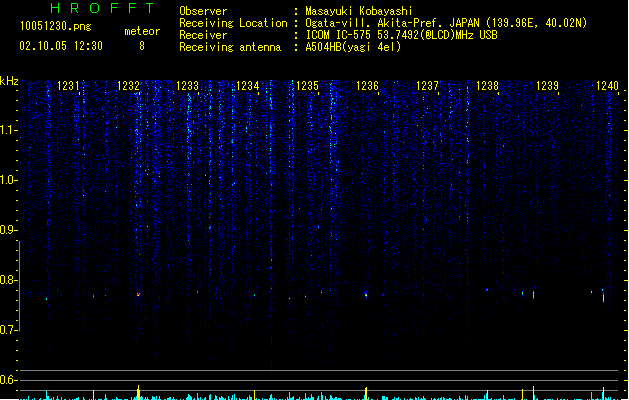
Task: Click the 1234 time marker
Action: (x=248, y=86)
